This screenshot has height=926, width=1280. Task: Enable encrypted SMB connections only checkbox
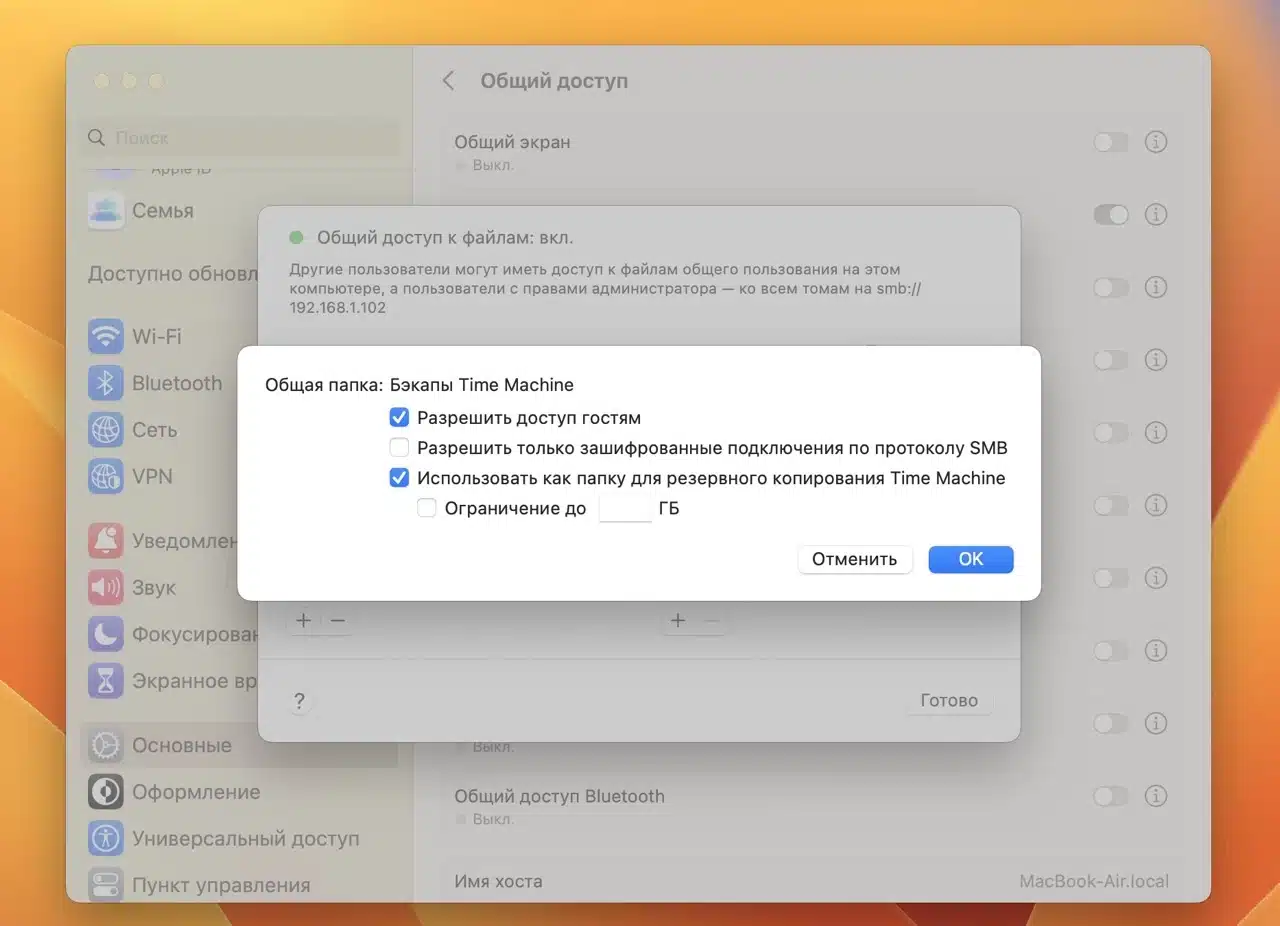pyautogui.click(x=399, y=448)
